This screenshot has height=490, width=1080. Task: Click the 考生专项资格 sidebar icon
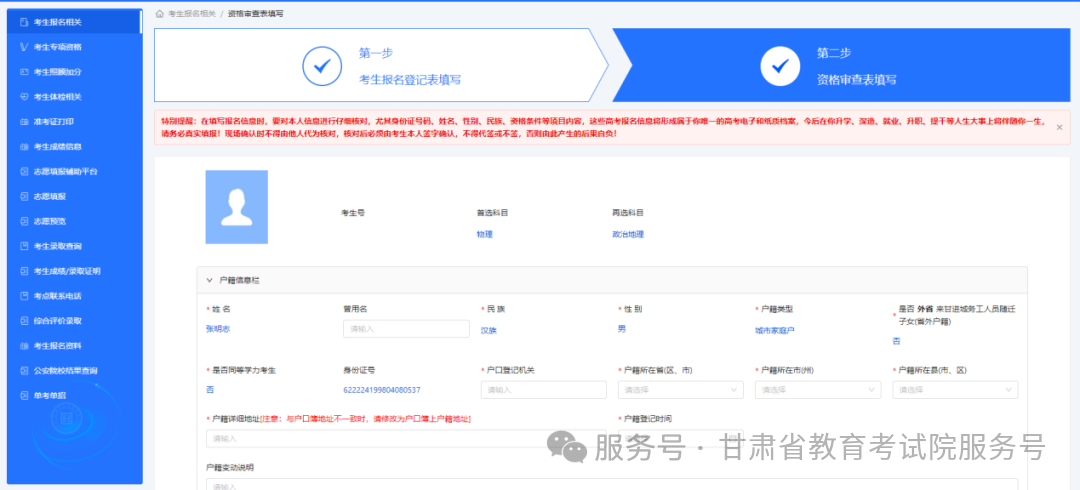(x=24, y=46)
